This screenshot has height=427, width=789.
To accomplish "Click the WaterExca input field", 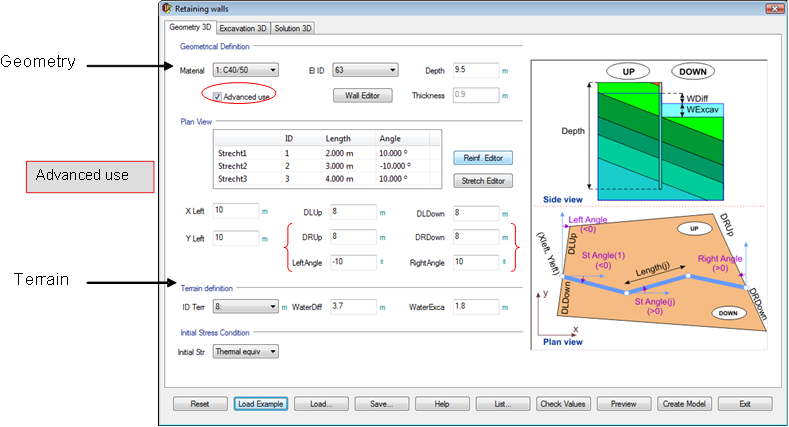I will [476, 306].
